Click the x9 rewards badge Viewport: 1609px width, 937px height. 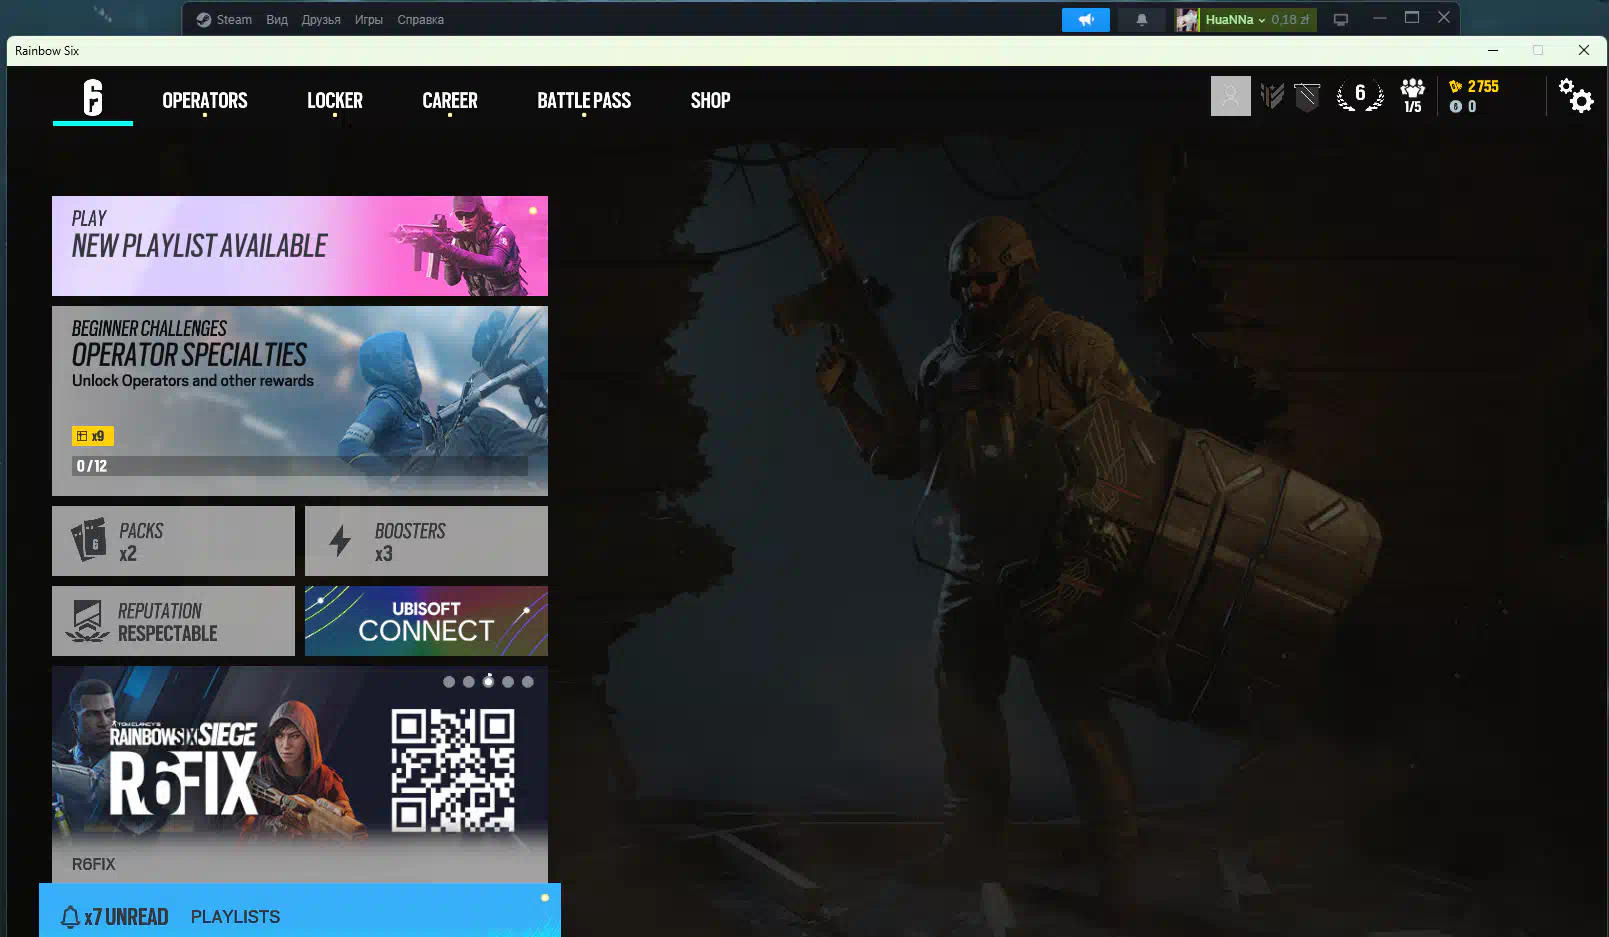tap(93, 436)
